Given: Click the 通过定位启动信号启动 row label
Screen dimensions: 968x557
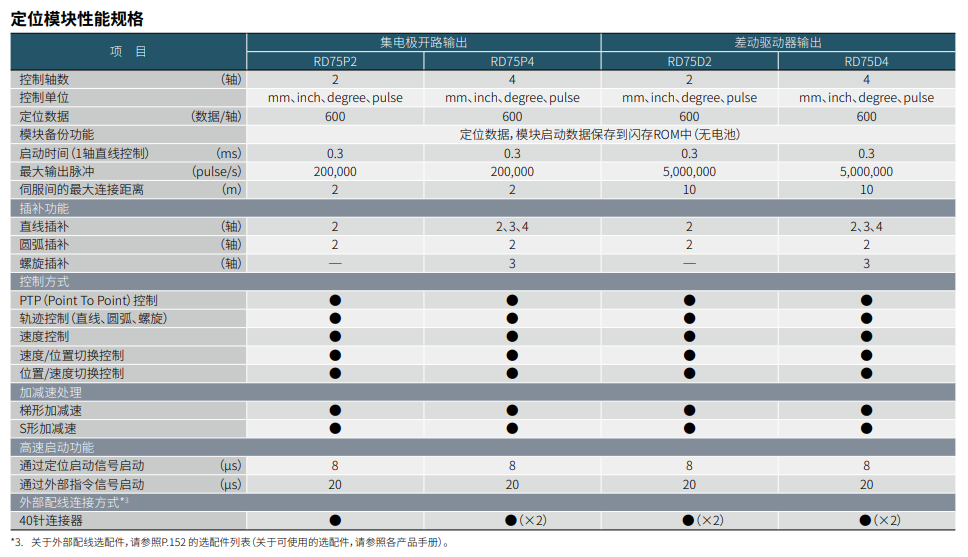Looking at the screenshot, I should [81, 466].
